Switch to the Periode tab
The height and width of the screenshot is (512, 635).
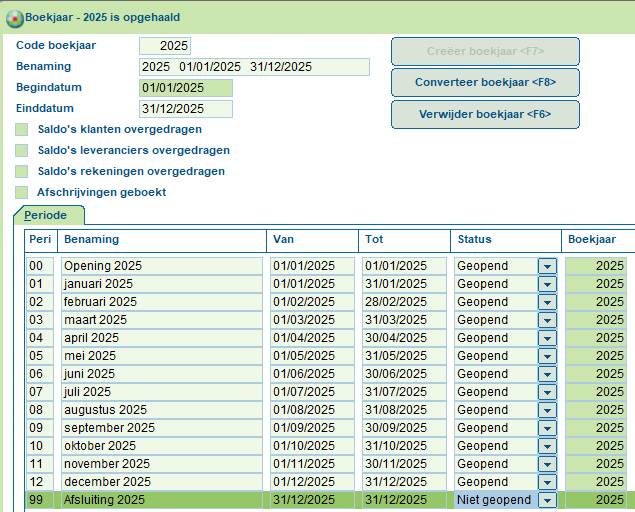click(48, 215)
